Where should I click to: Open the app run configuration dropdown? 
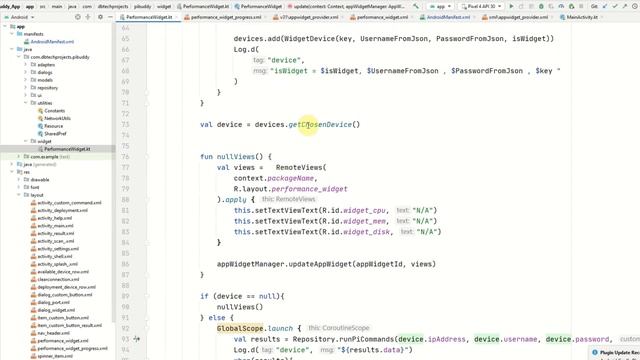click(x=440, y=7)
